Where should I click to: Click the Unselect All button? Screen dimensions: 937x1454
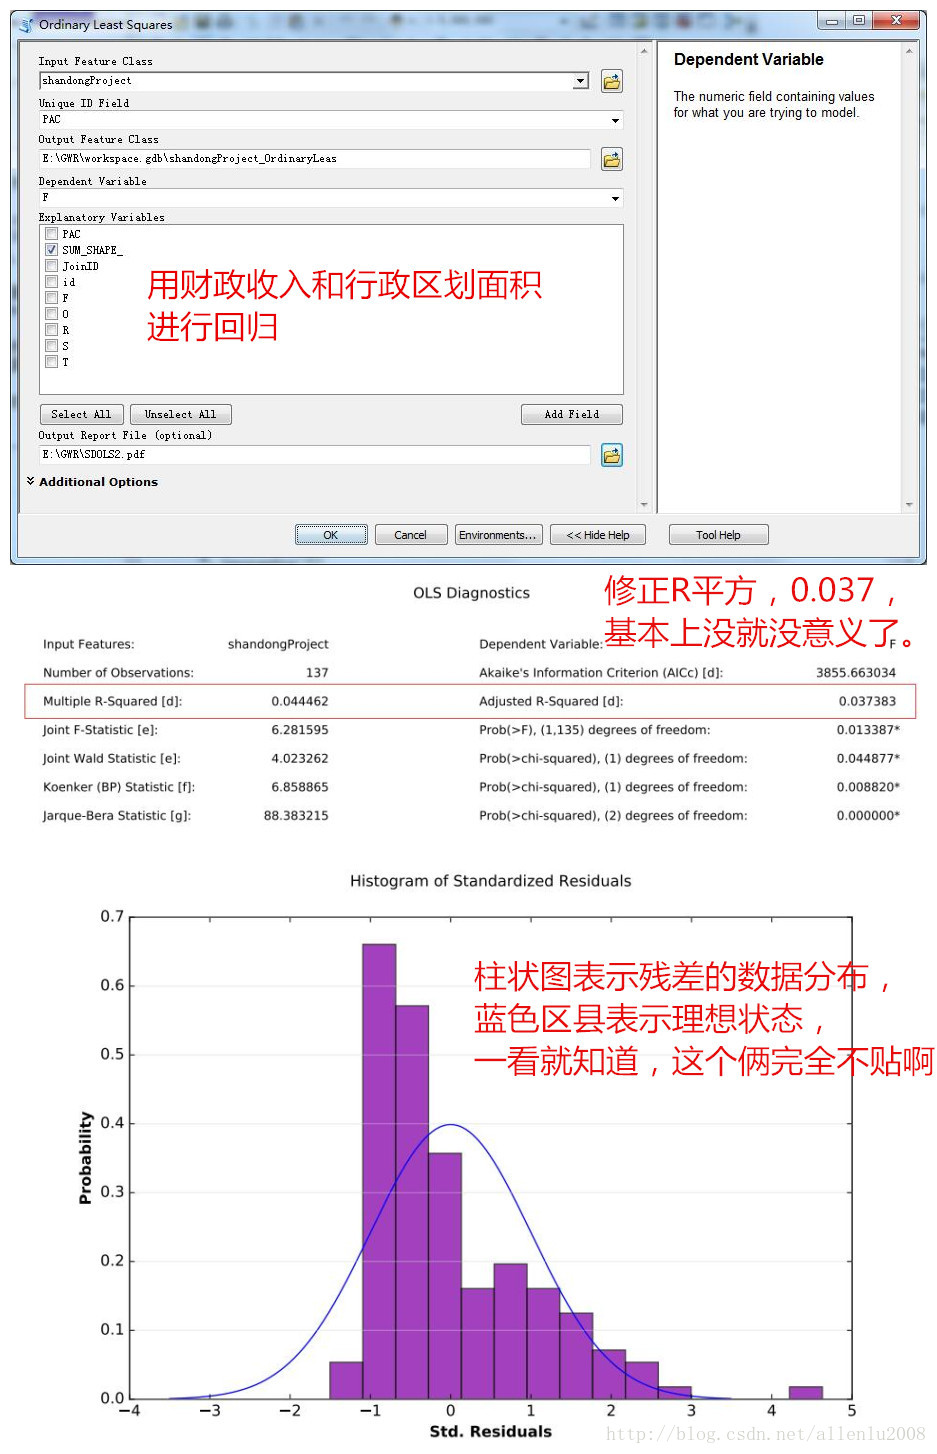(x=181, y=414)
